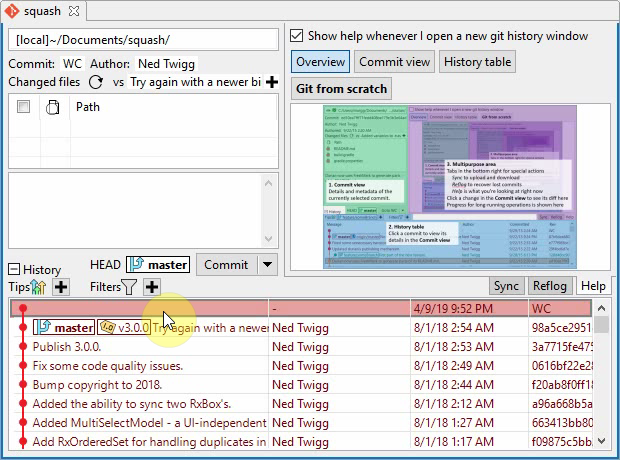Image resolution: width=620 pixels, height=460 pixels.
Task: Click the Filters funnel icon
Action: [x=129, y=287]
